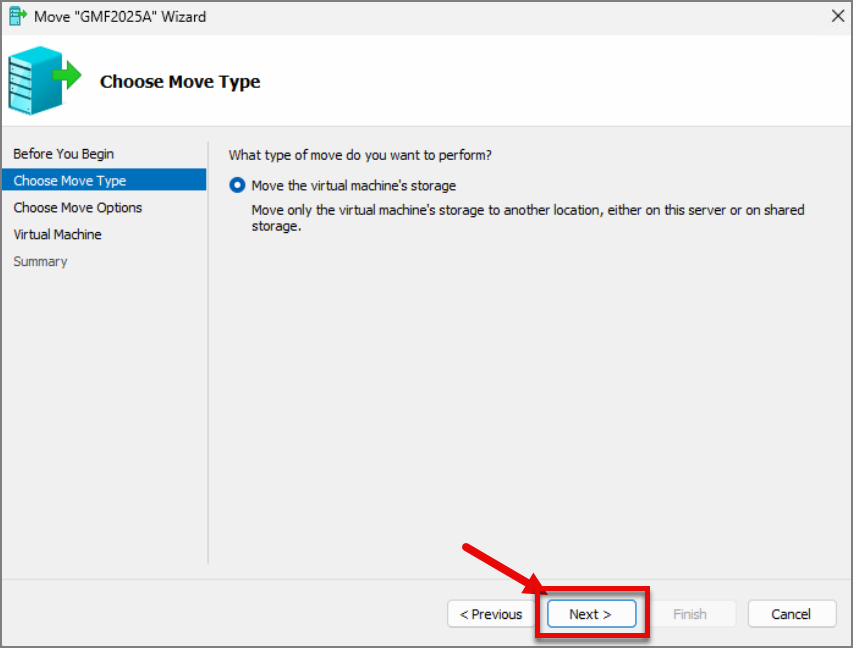This screenshot has height=648, width=853.
Task: Click the Next button
Action: coord(591,614)
